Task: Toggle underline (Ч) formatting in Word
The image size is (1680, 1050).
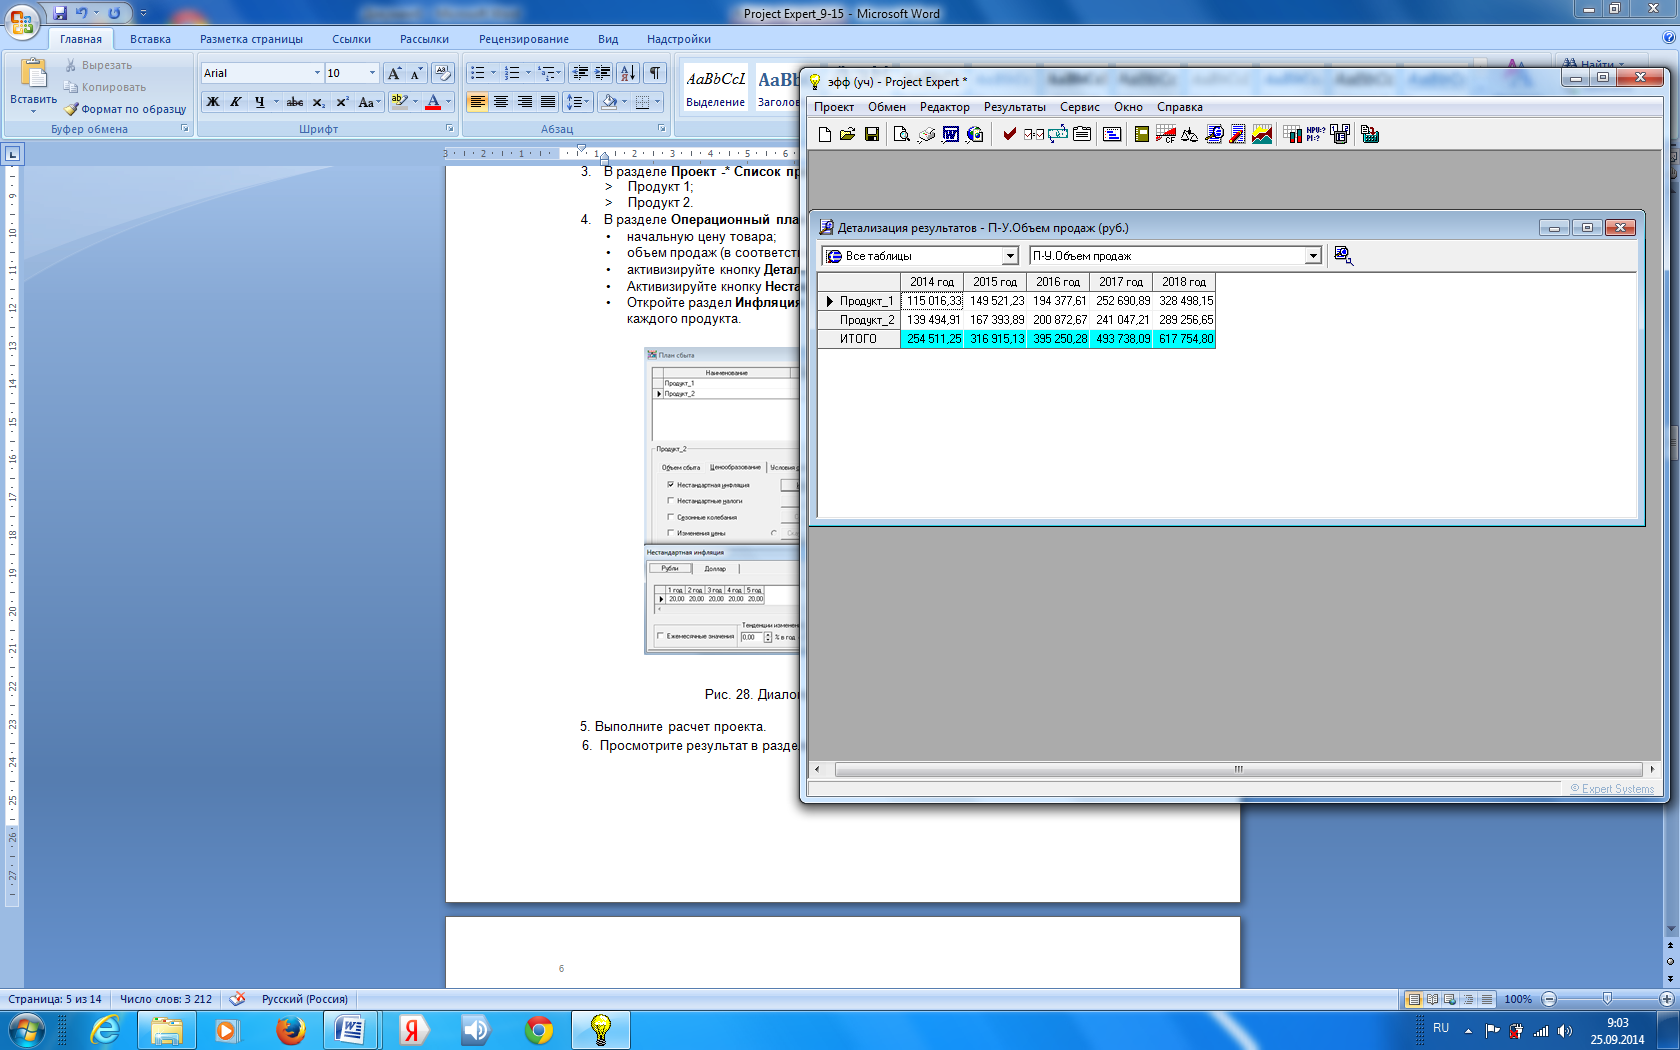Action: click(259, 102)
